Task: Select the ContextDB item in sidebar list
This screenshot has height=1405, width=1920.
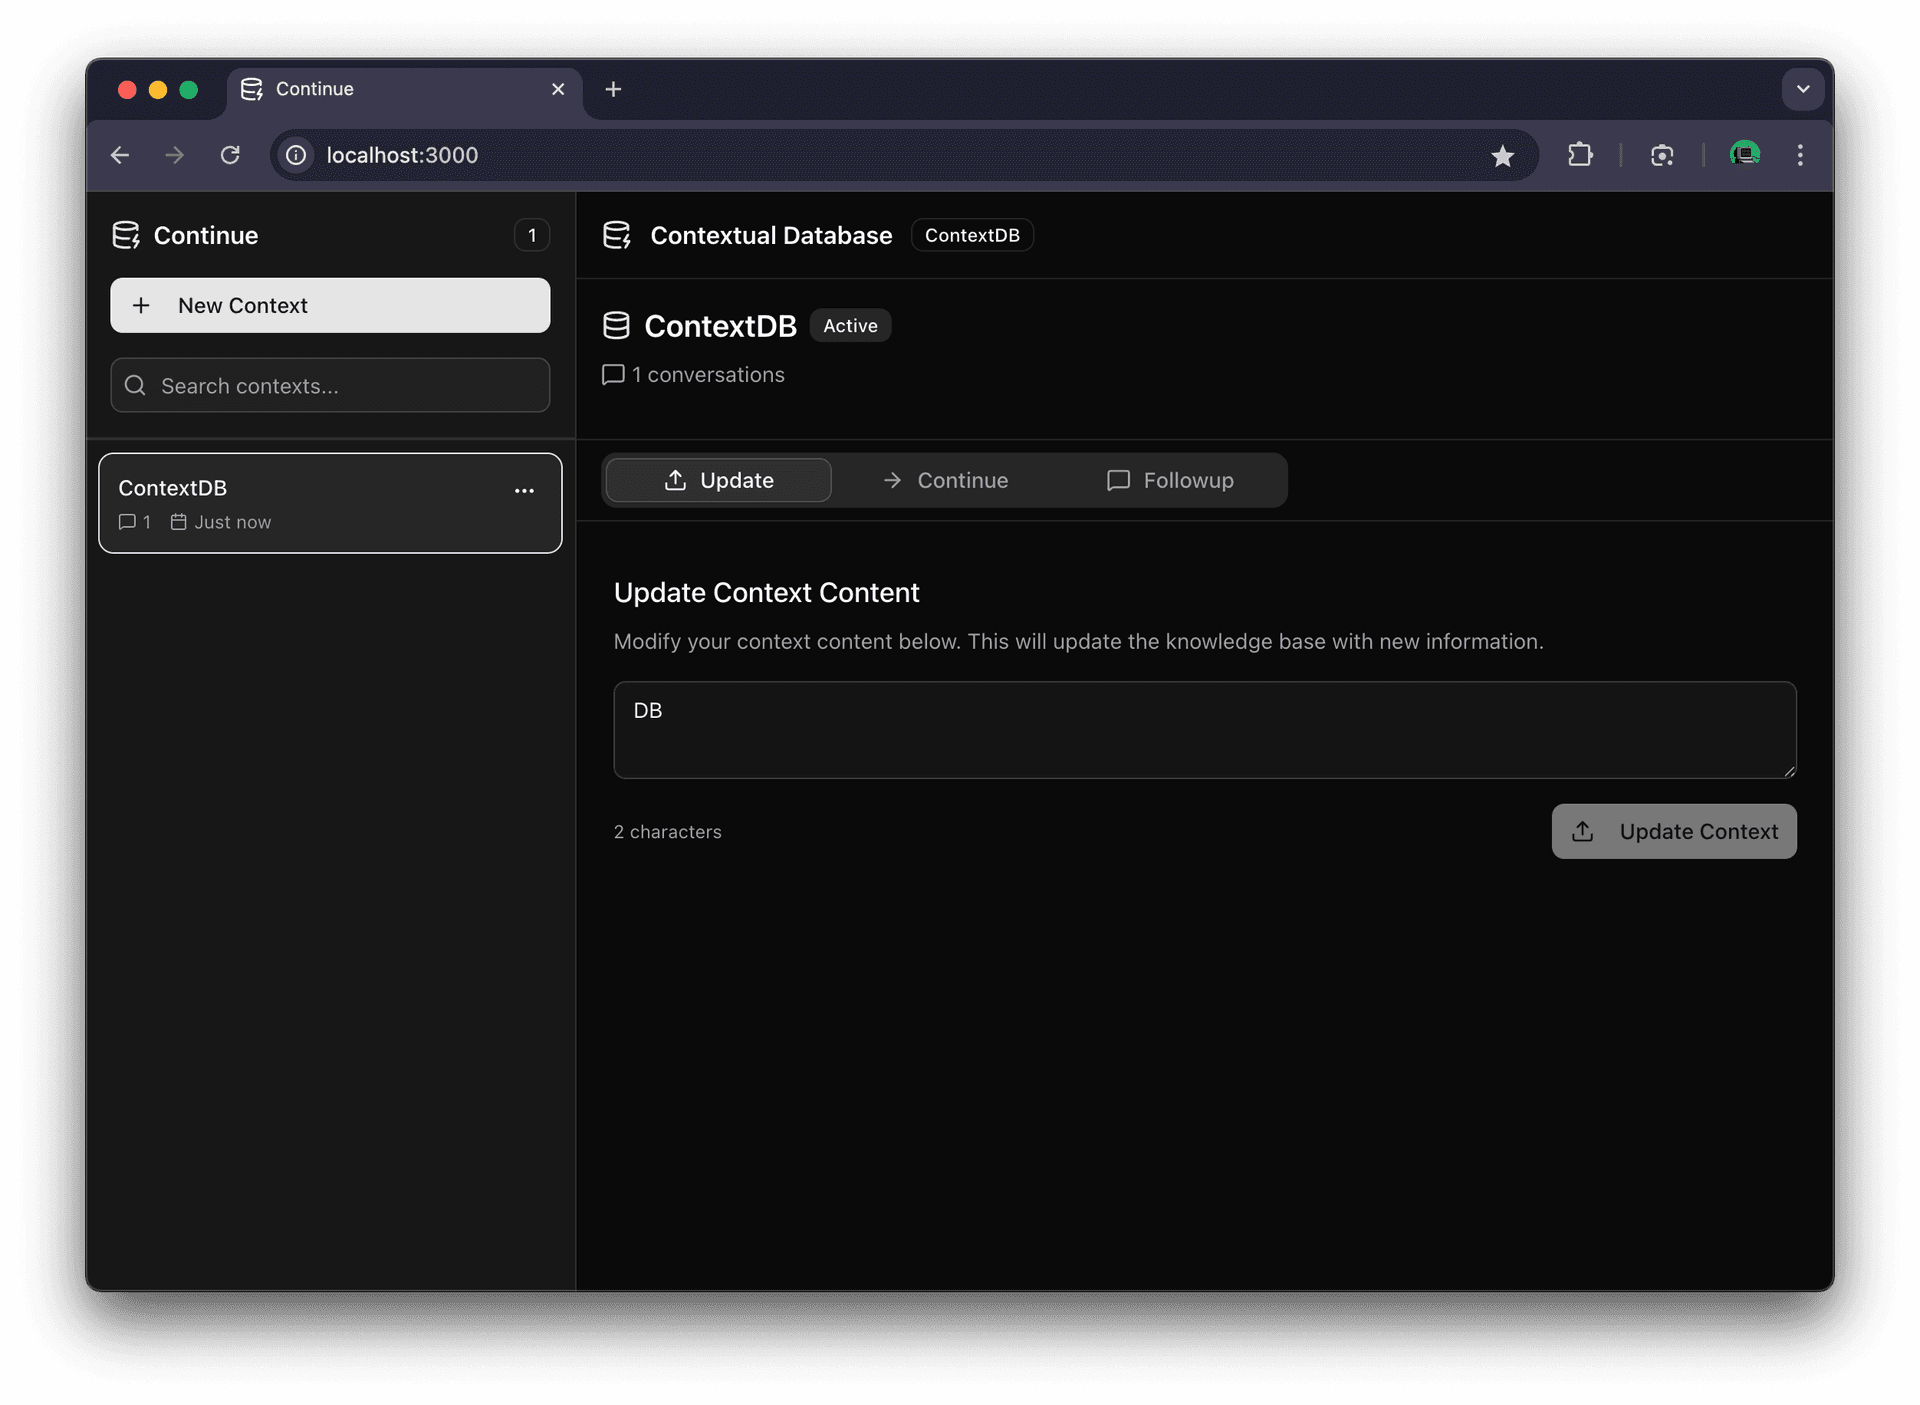Action: (x=300, y=503)
